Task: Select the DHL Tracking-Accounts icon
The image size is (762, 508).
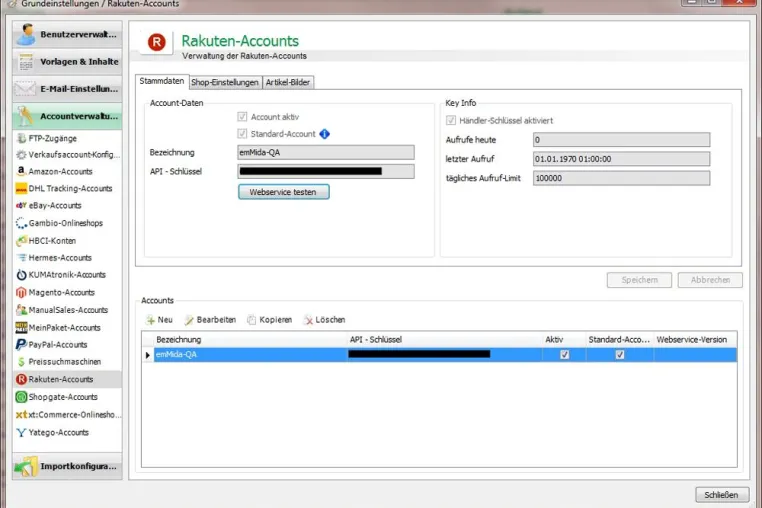Action: [21, 188]
